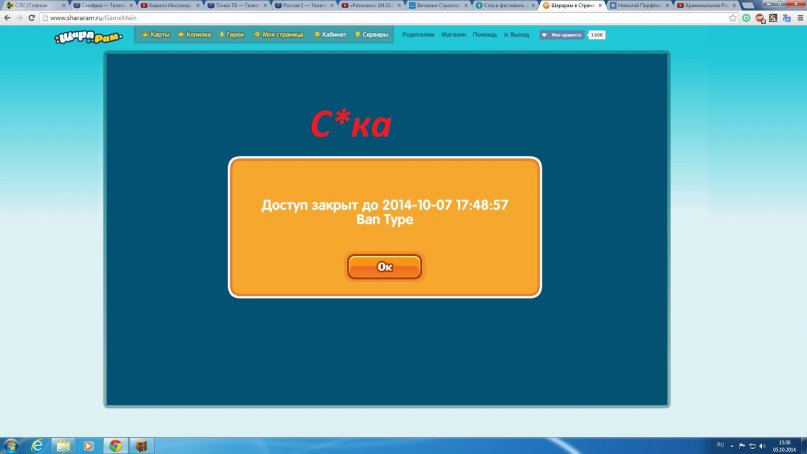Launch Internet Explorer from the taskbar
807x454 pixels.
(37, 445)
